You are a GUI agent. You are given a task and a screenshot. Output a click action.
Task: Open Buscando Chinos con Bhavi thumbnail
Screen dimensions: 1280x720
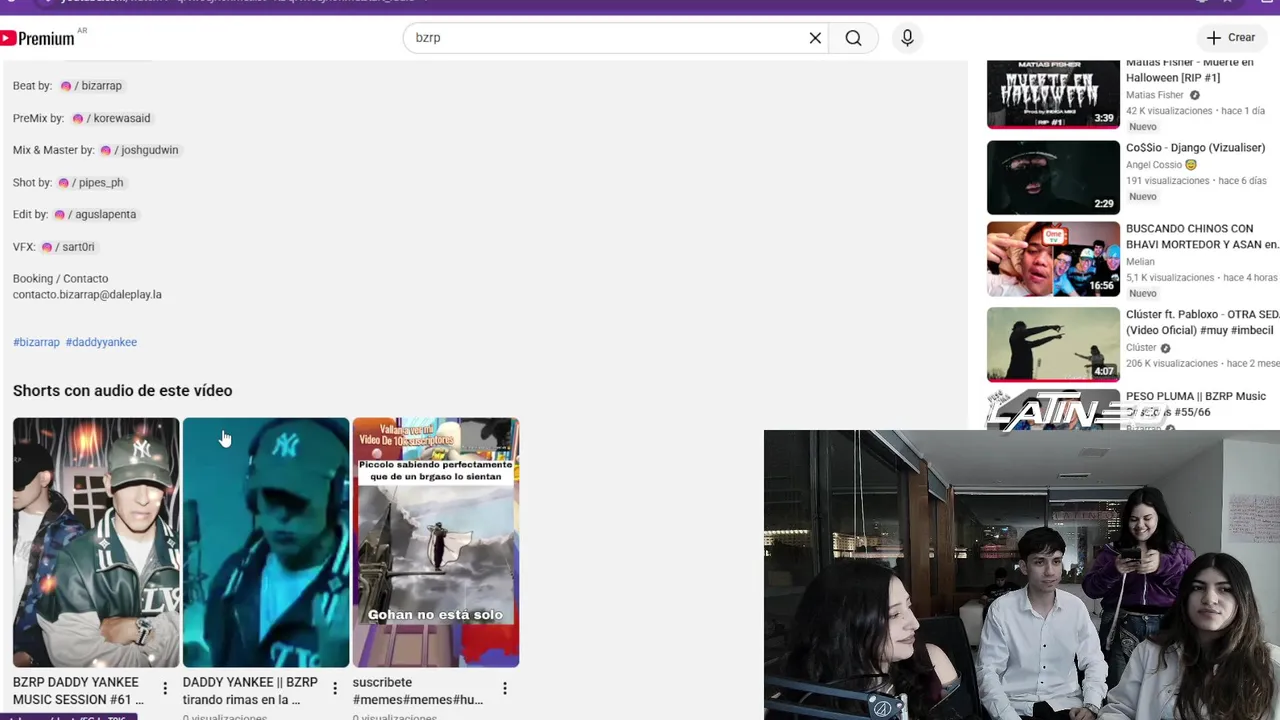tap(1053, 260)
